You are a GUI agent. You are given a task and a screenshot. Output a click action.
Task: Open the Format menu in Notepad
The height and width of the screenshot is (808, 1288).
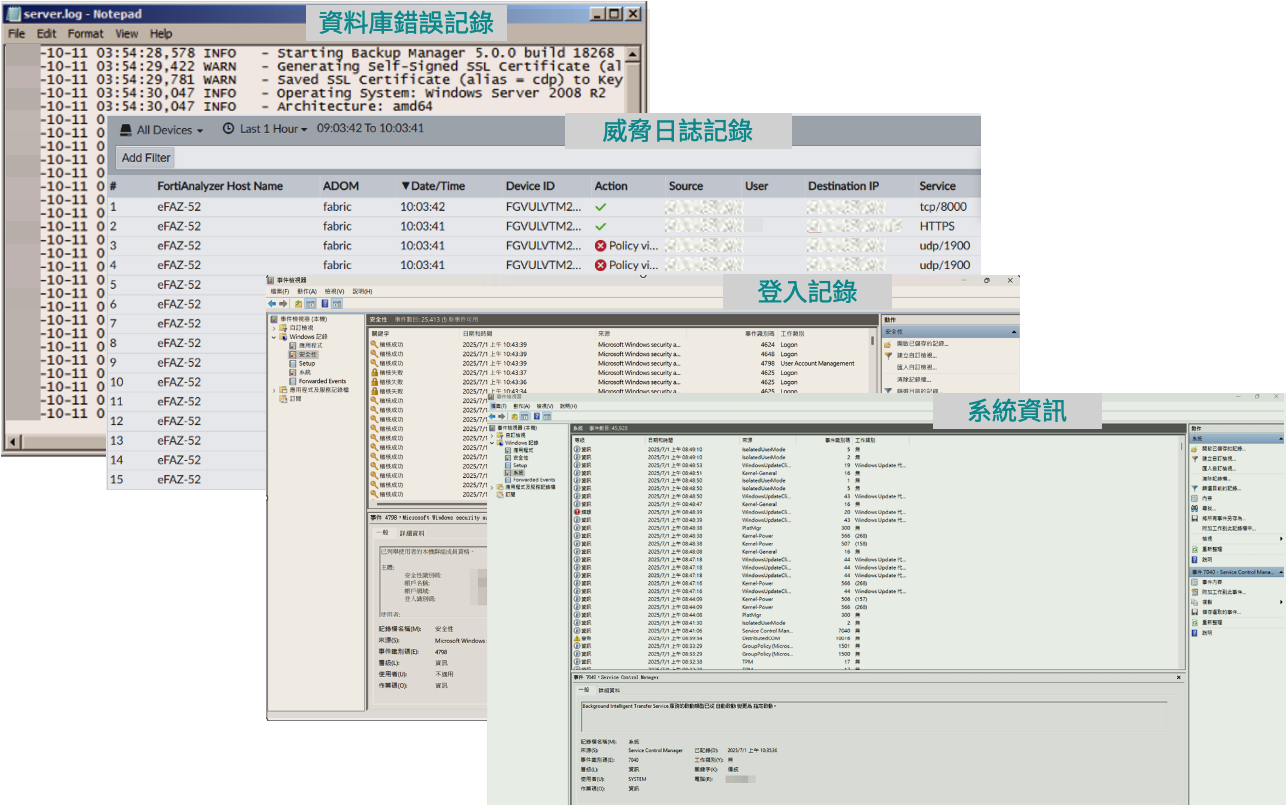[85, 33]
